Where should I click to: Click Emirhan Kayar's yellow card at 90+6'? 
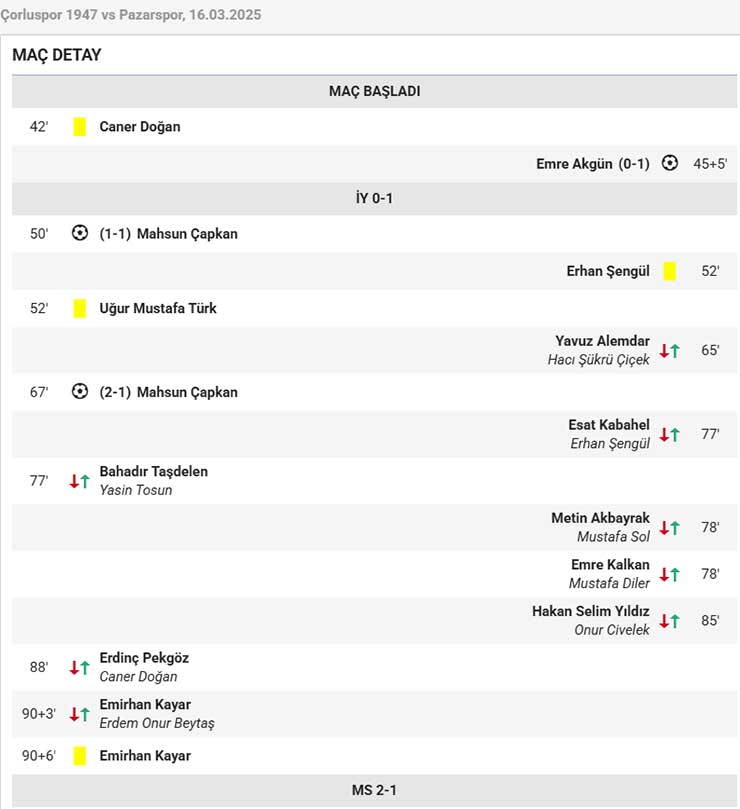(x=80, y=756)
